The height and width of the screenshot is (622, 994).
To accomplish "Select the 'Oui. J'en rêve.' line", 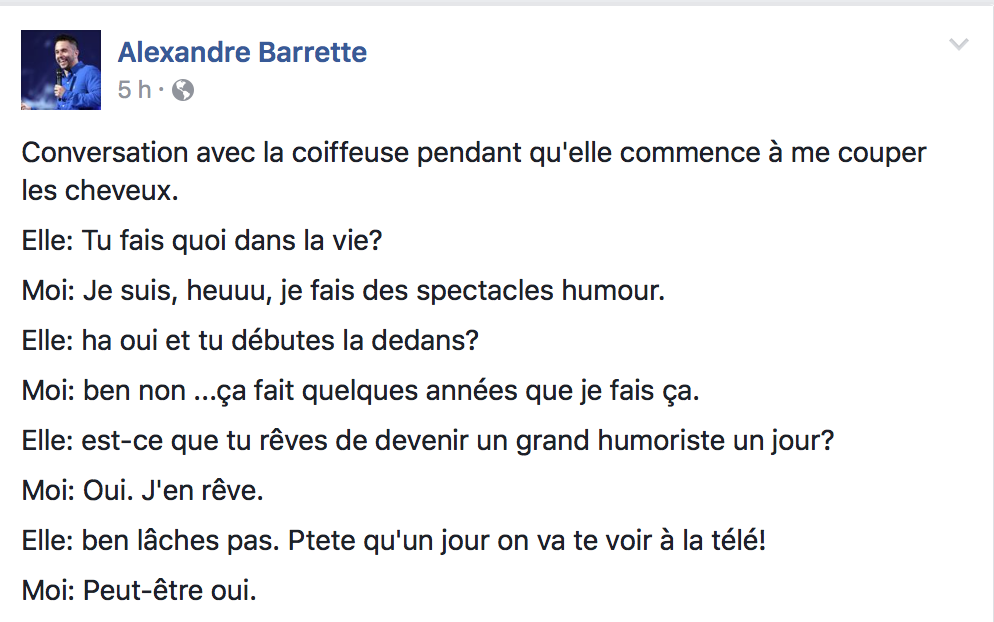I will [x=143, y=490].
